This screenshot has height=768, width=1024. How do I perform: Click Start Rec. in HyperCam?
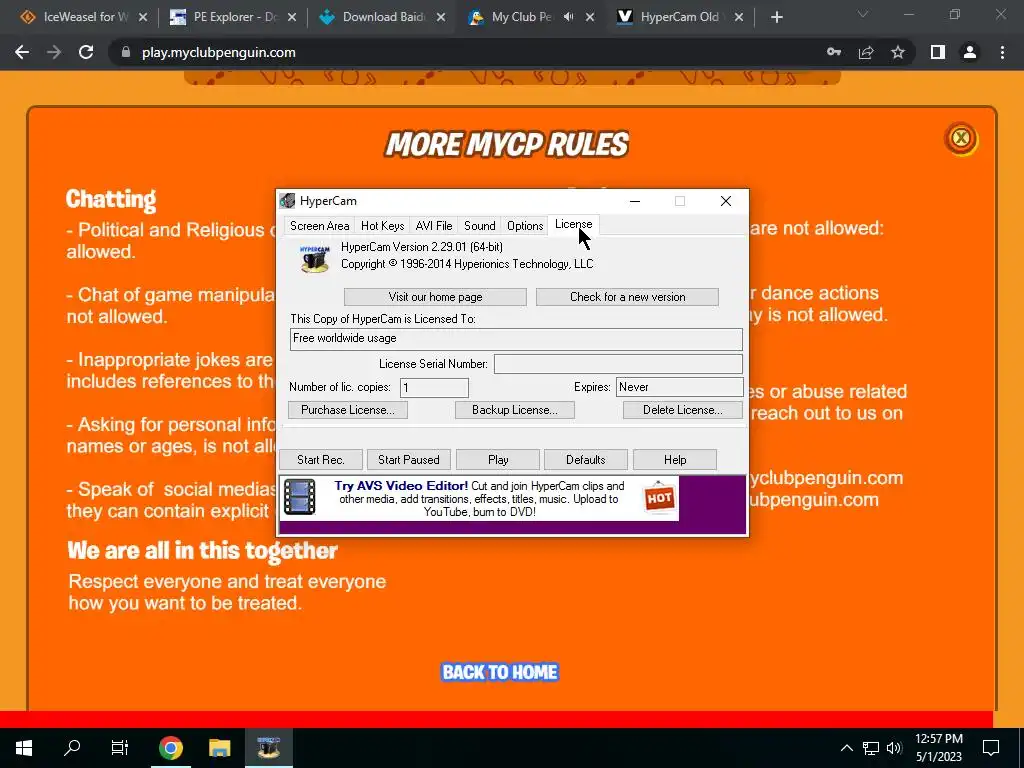click(321, 460)
